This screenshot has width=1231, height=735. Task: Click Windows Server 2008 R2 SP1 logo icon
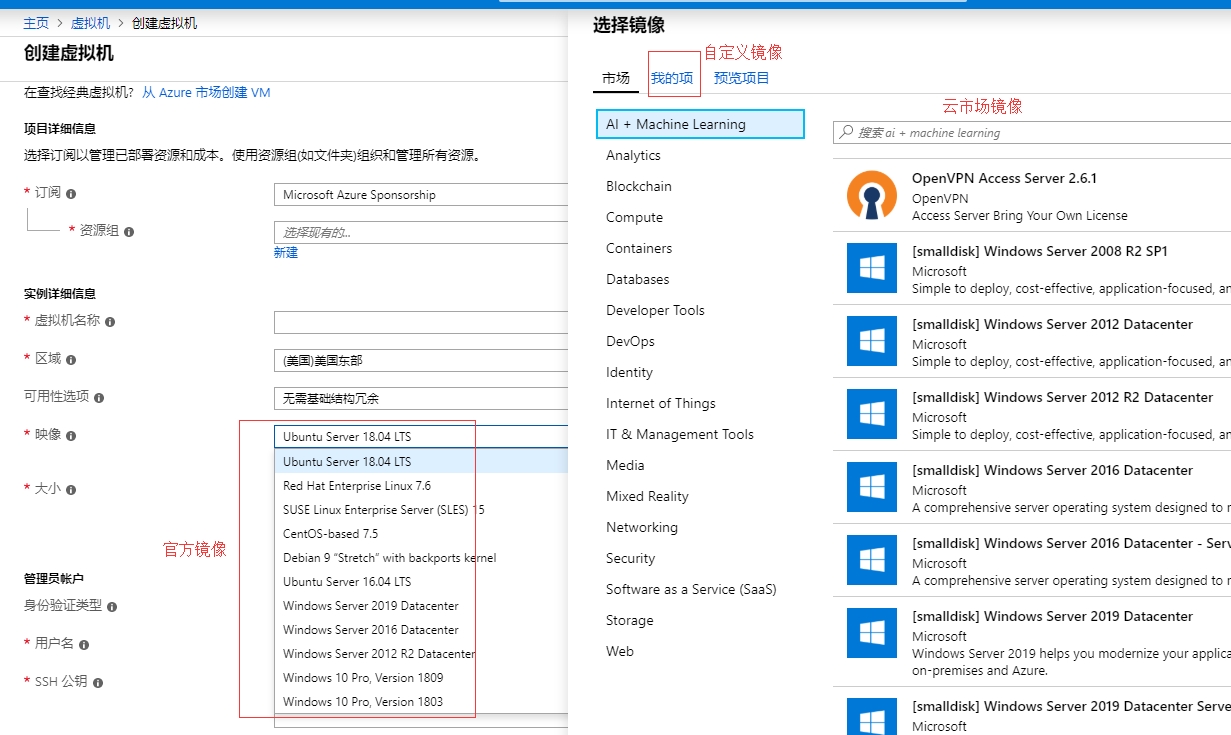pyautogui.click(x=871, y=268)
